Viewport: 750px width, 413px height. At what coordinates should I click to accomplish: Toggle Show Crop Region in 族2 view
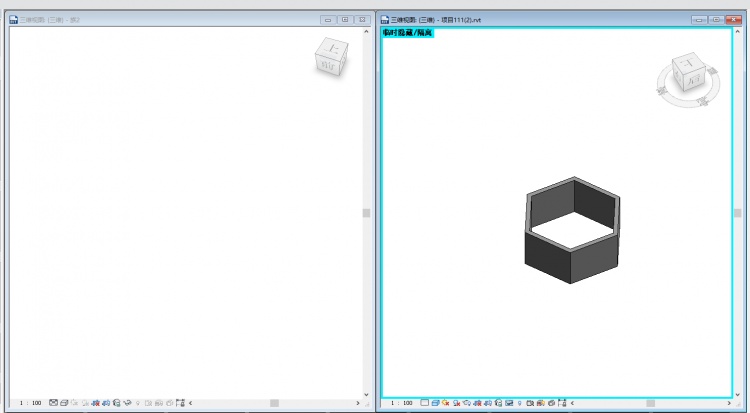pos(106,403)
